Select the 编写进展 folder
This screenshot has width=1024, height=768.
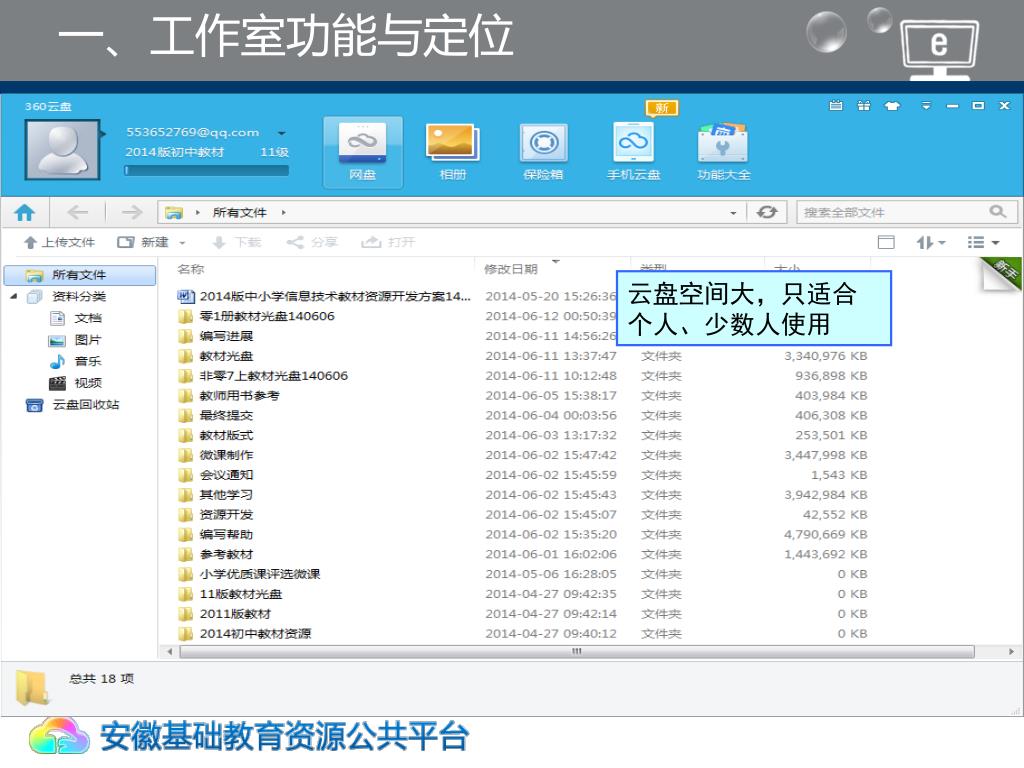[216, 336]
